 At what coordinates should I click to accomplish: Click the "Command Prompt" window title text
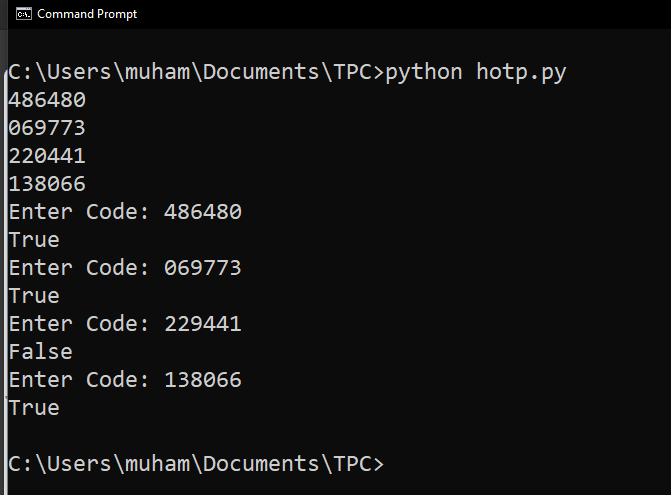pyautogui.click(x=87, y=14)
